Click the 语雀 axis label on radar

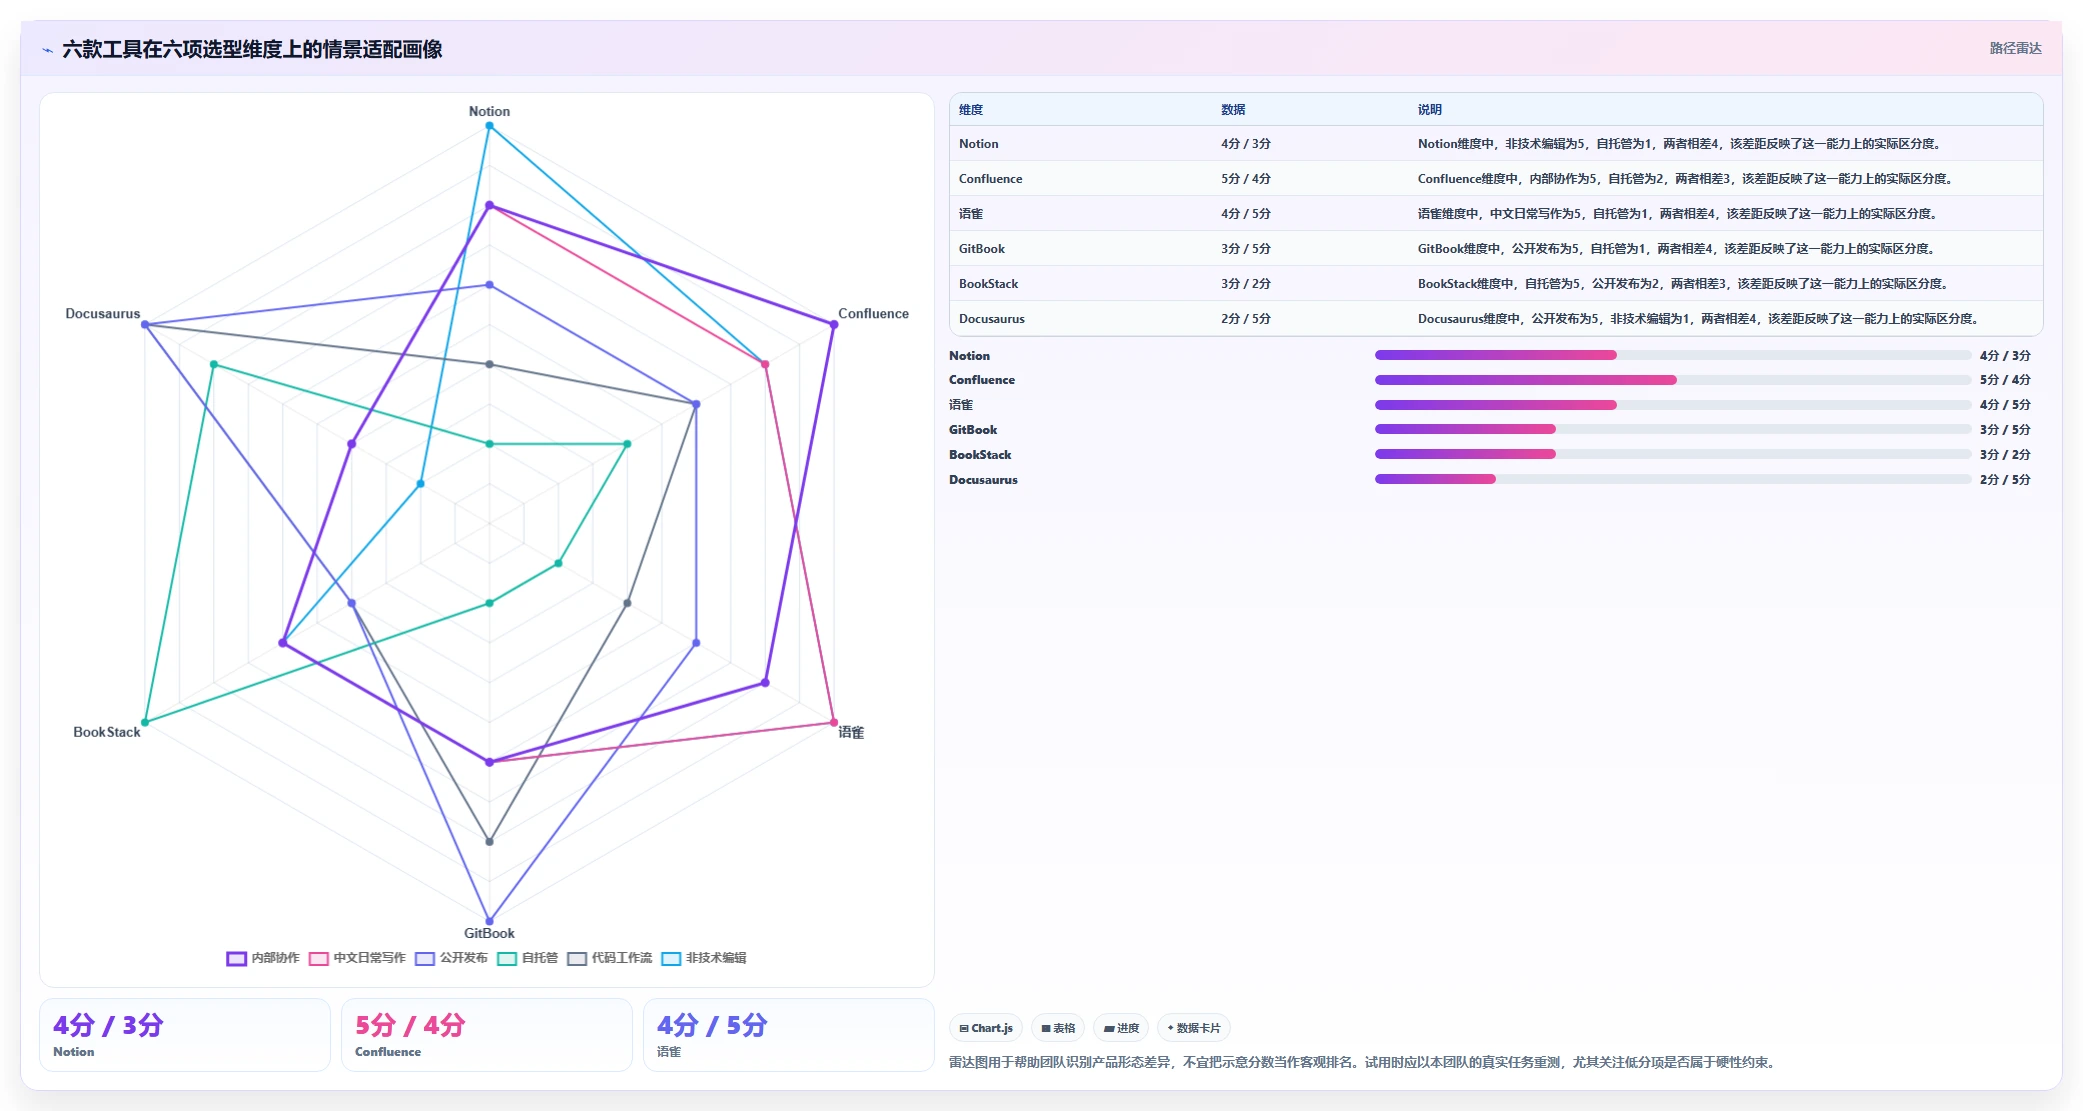point(851,732)
